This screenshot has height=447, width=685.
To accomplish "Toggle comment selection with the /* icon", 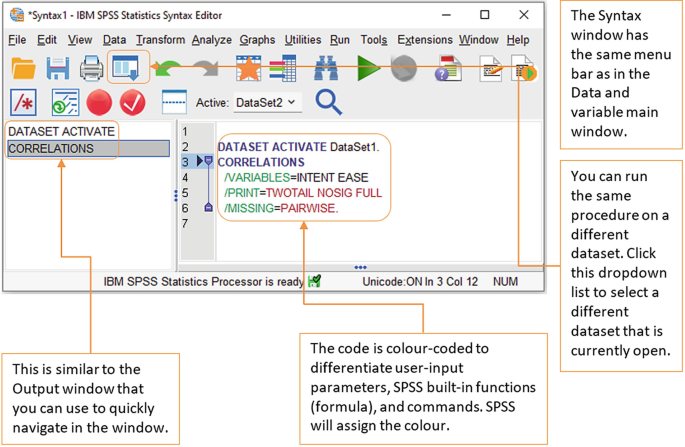I will tap(24, 102).
